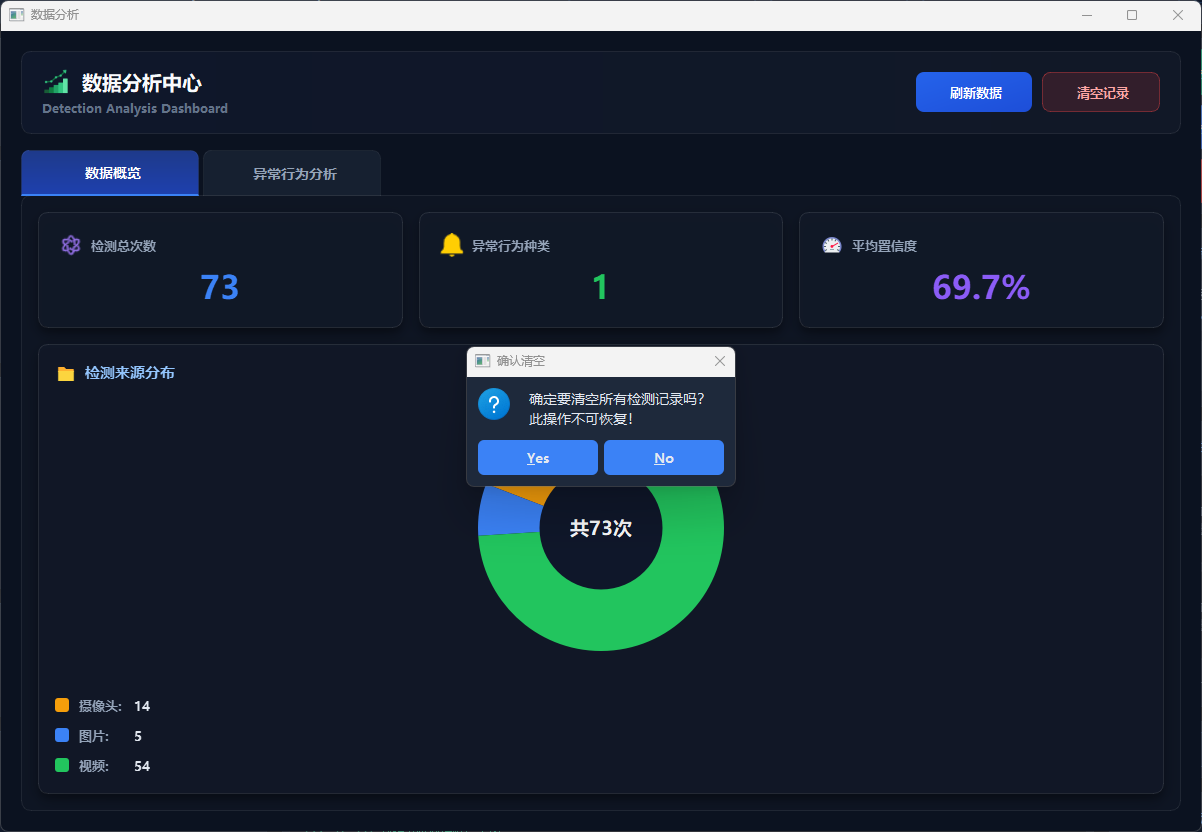Click the bar chart logo icon beside 数据分析中心
This screenshot has height=832, width=1202.
tap(56, 82)
